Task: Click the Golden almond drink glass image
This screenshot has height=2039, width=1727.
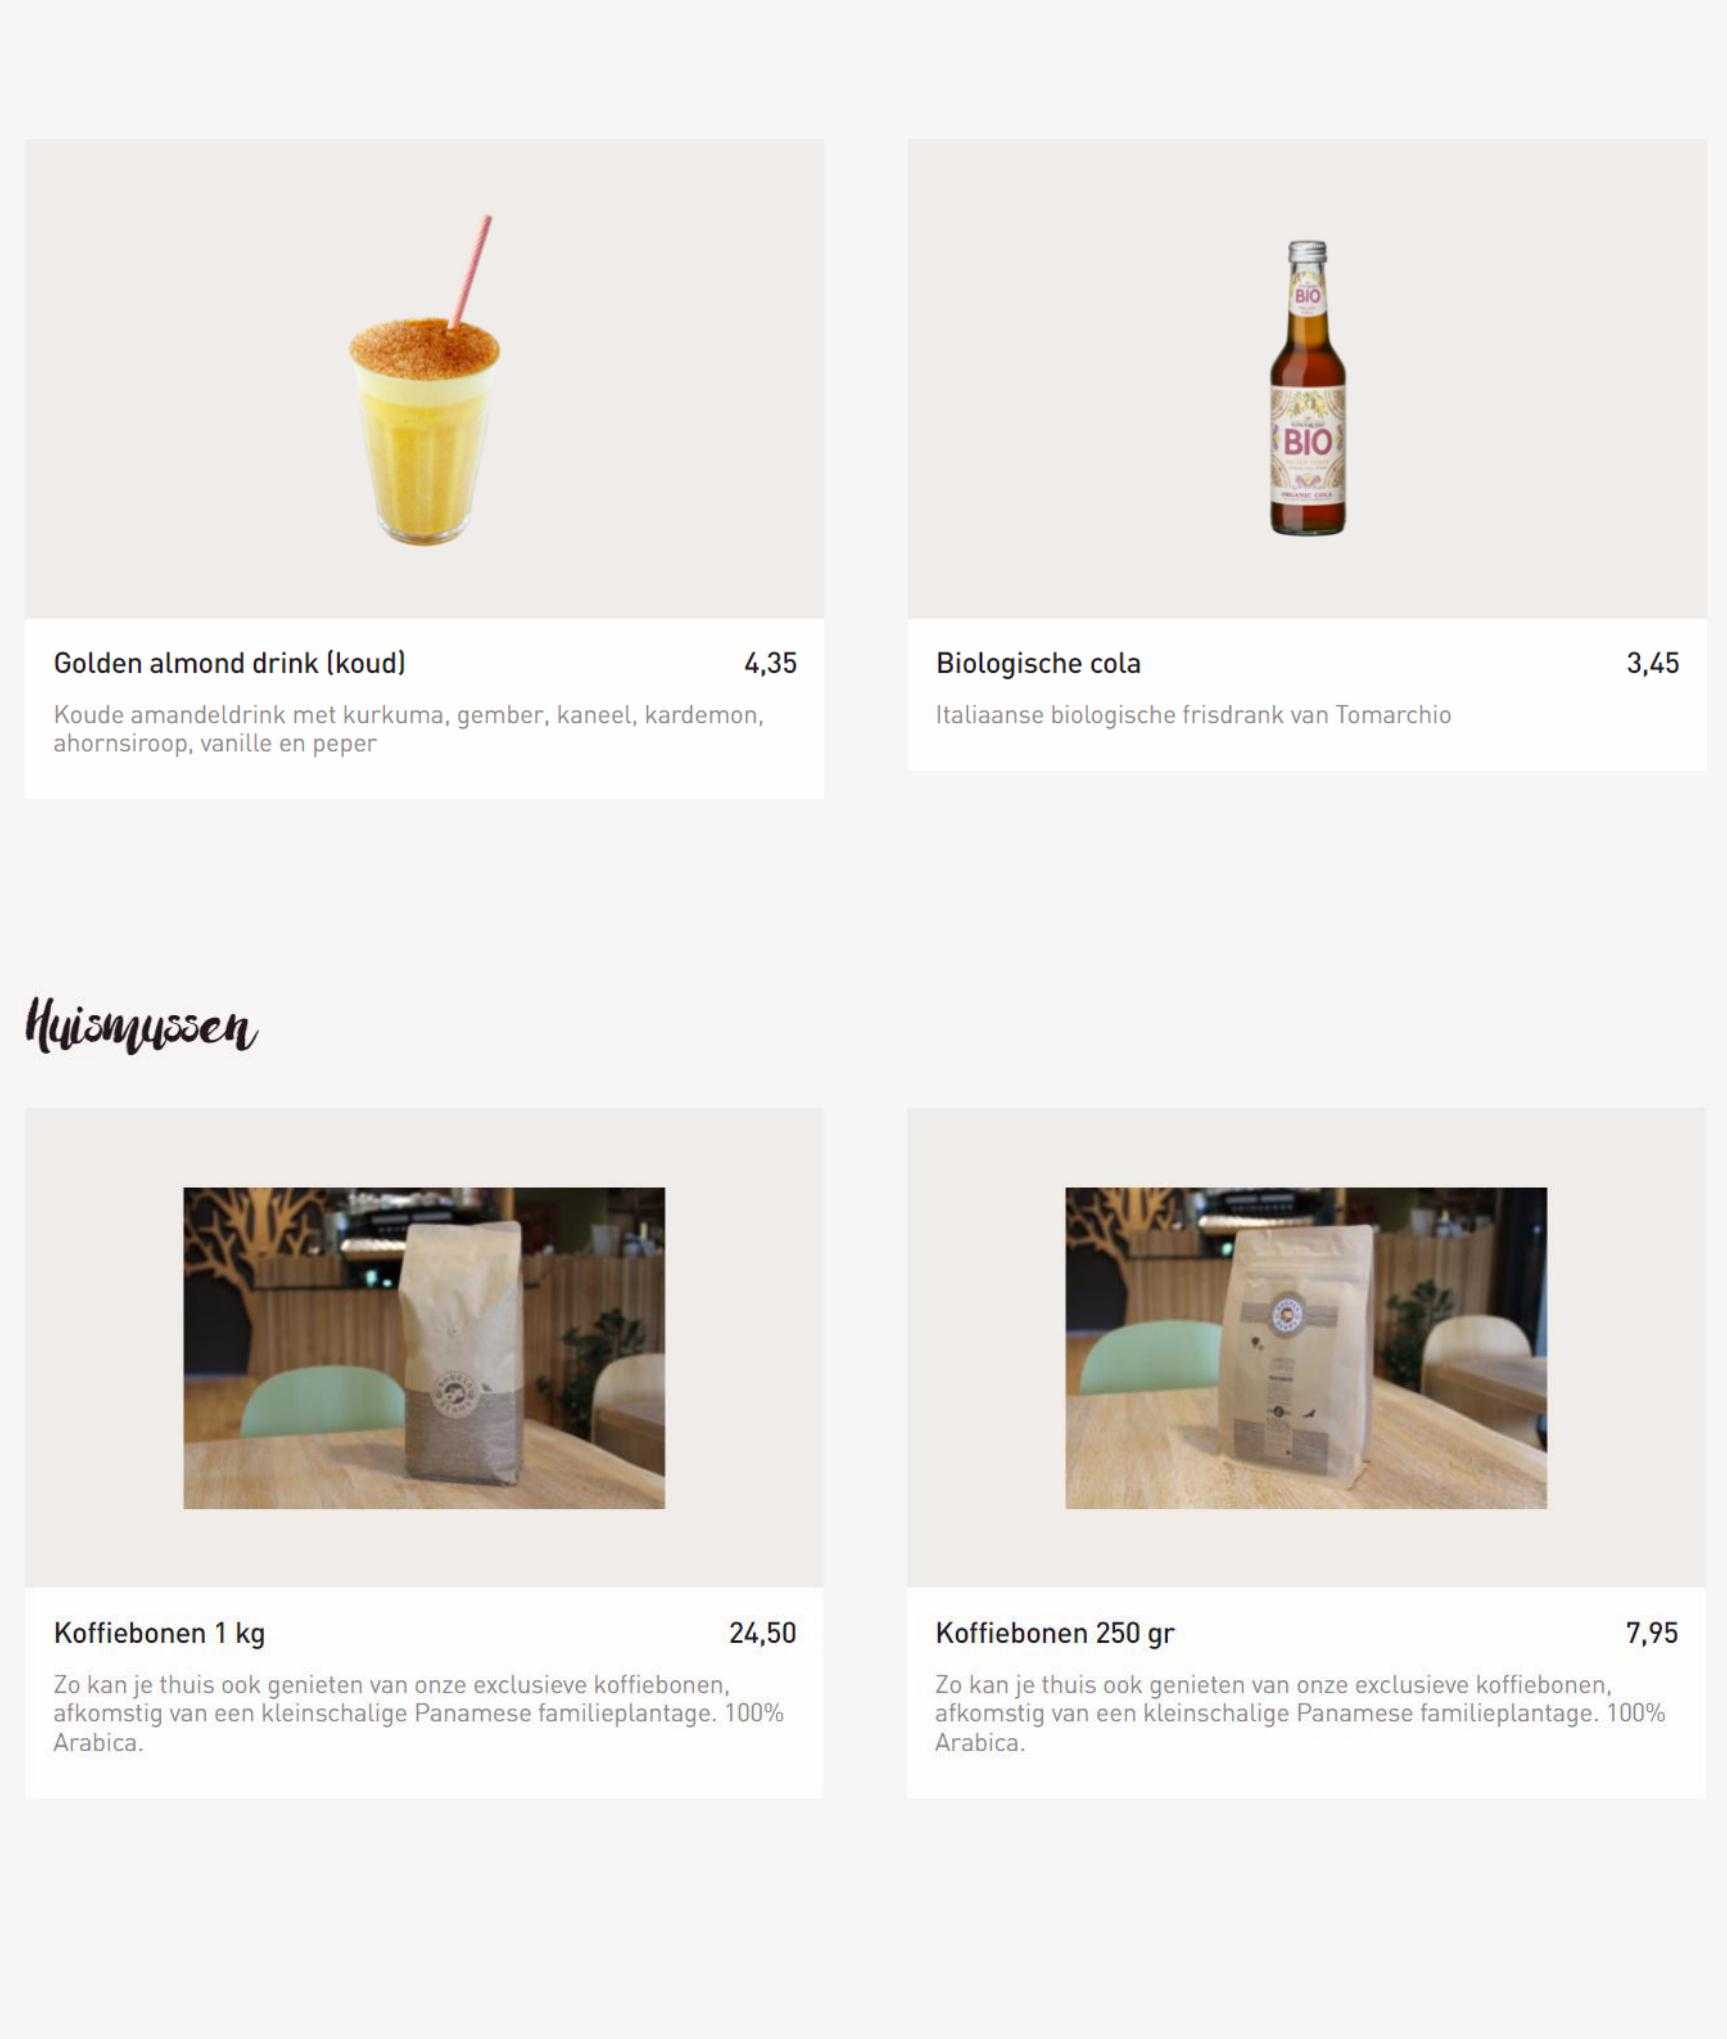Action: pos(424,379)
